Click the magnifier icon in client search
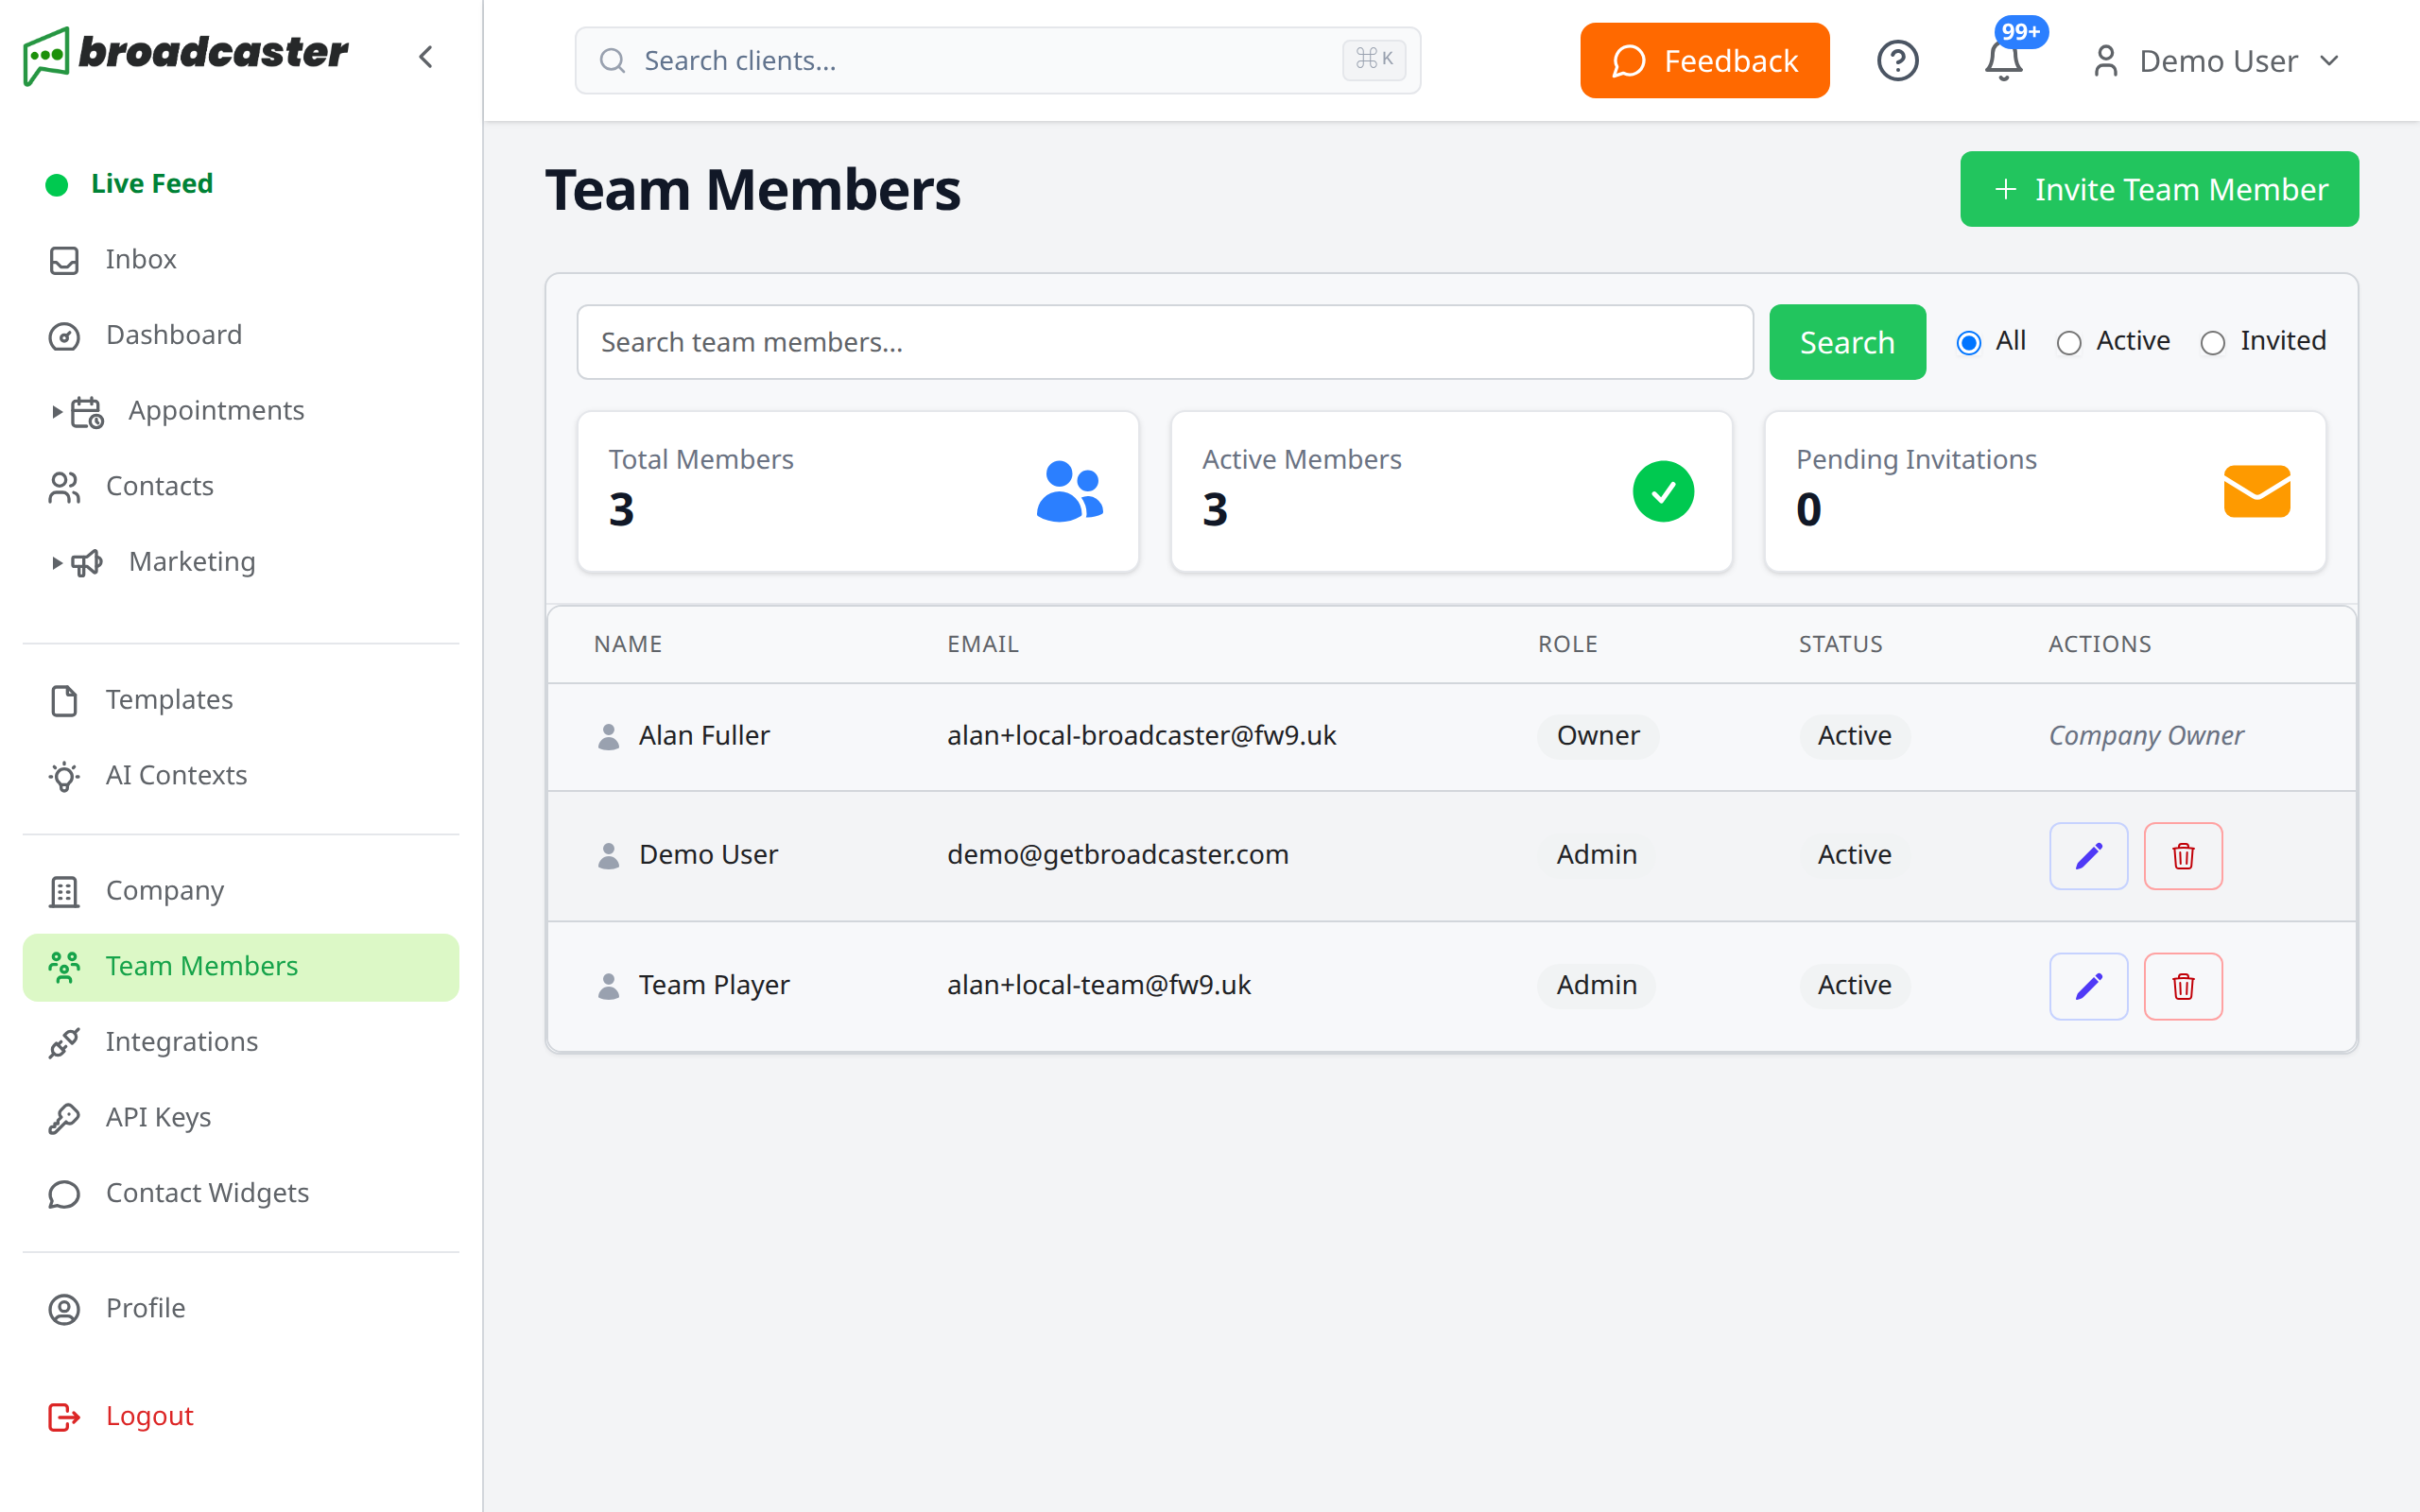Viewport: 2420px width, 1512px height. click(x=612, y=61)
